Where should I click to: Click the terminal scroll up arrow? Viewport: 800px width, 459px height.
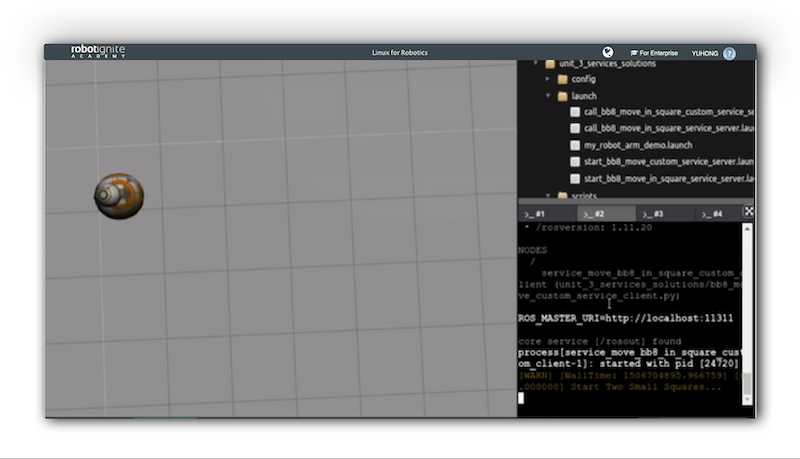(747, 229)
